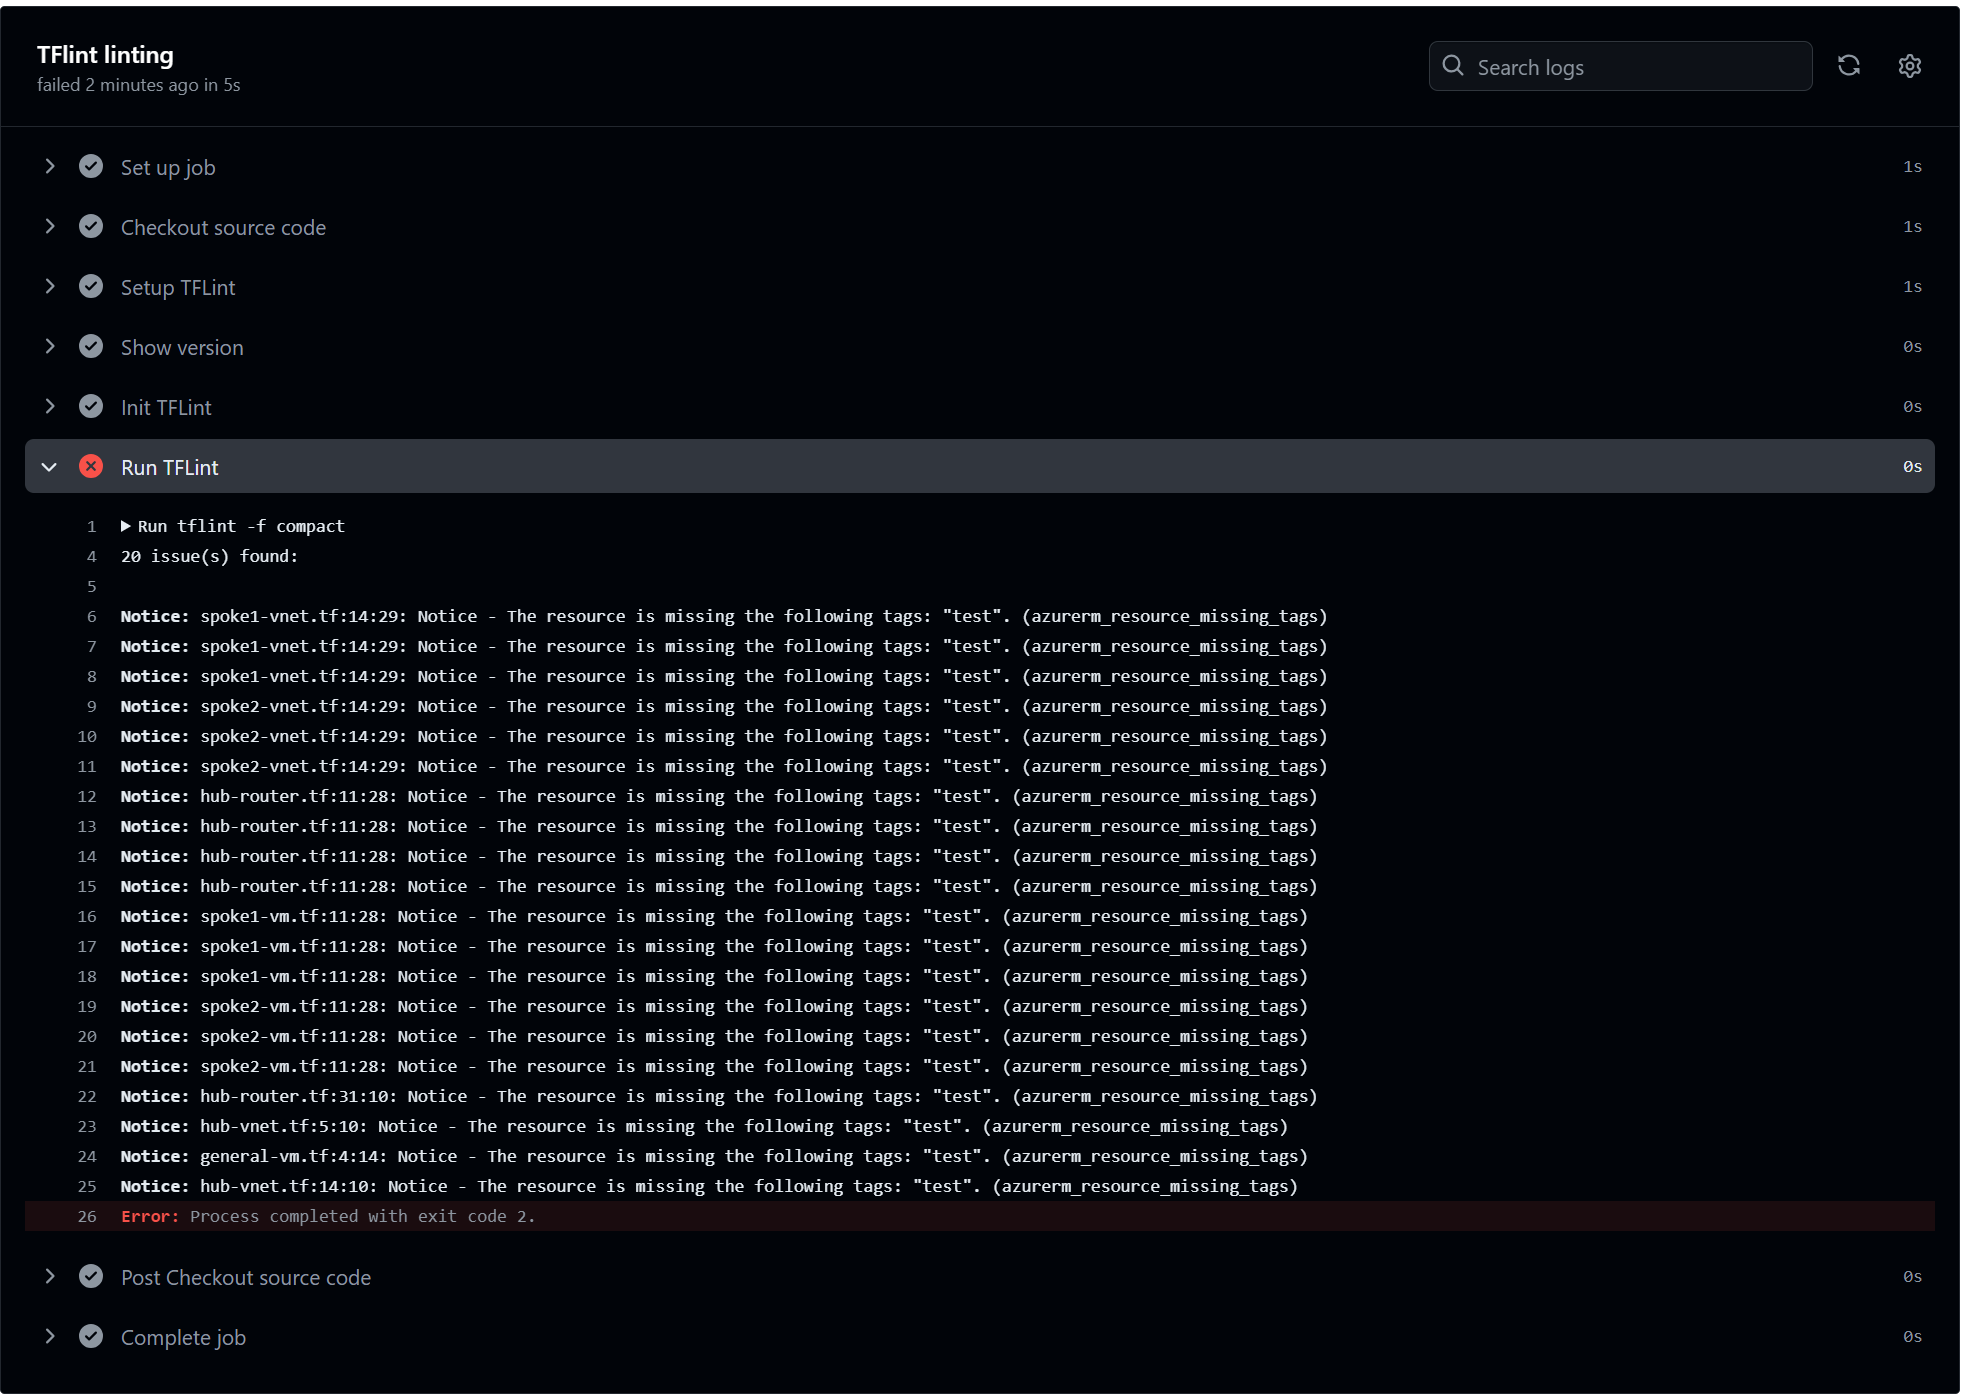Screen dimensions: 1968x1398
Task: Click Setup TFLint success checkmark icon
Action: click(91, 287)
